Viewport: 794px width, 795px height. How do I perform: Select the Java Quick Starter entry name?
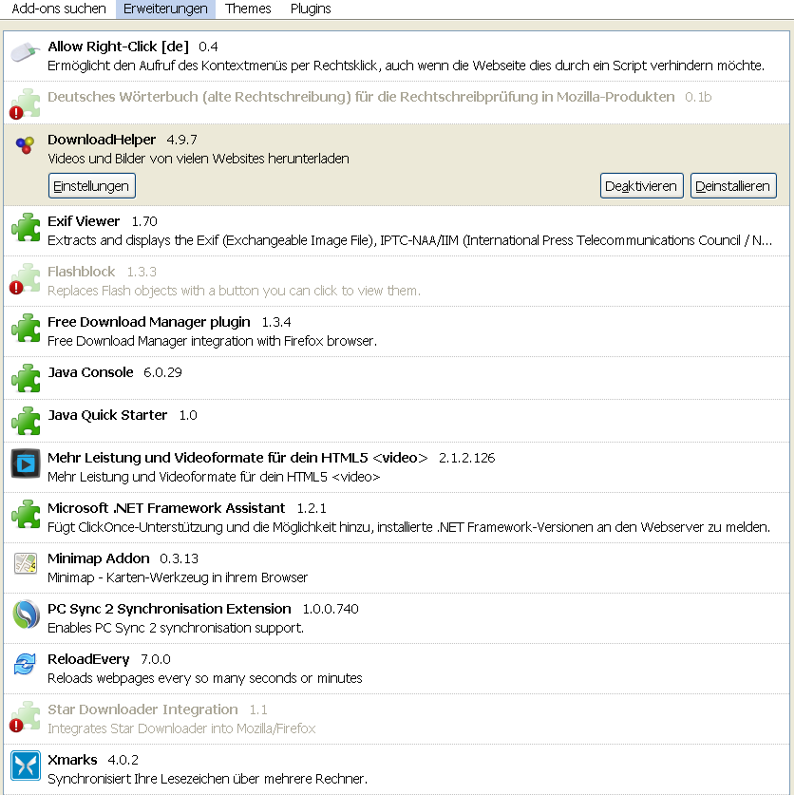(107, 415)
